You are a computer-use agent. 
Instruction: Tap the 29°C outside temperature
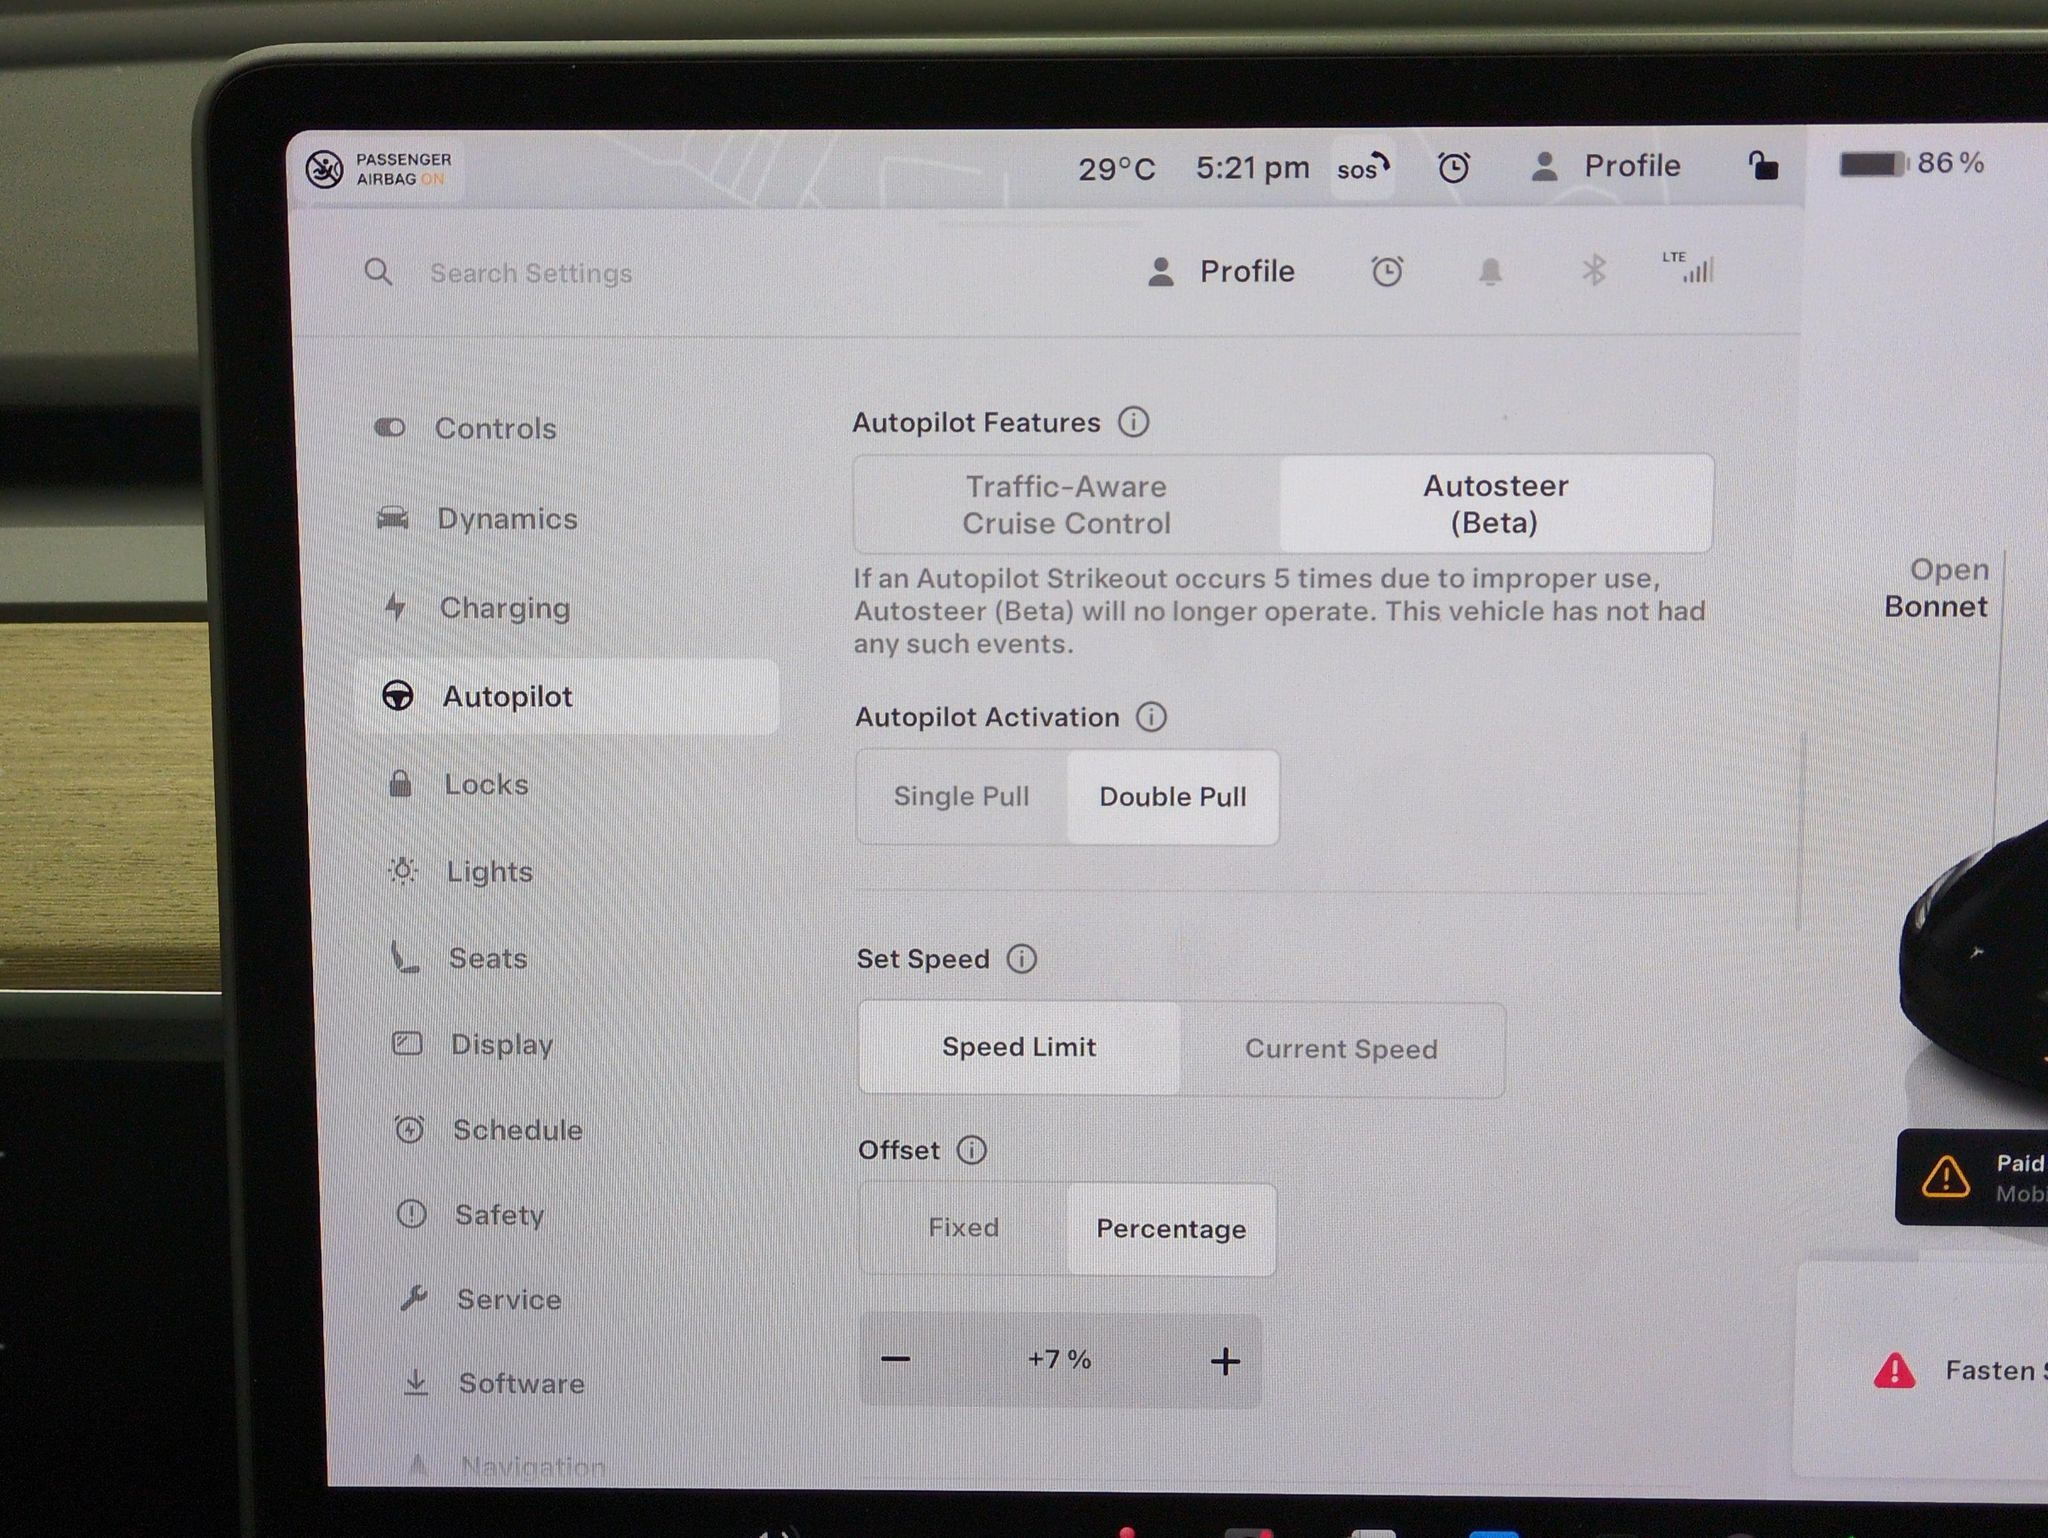pos(1116,169)
